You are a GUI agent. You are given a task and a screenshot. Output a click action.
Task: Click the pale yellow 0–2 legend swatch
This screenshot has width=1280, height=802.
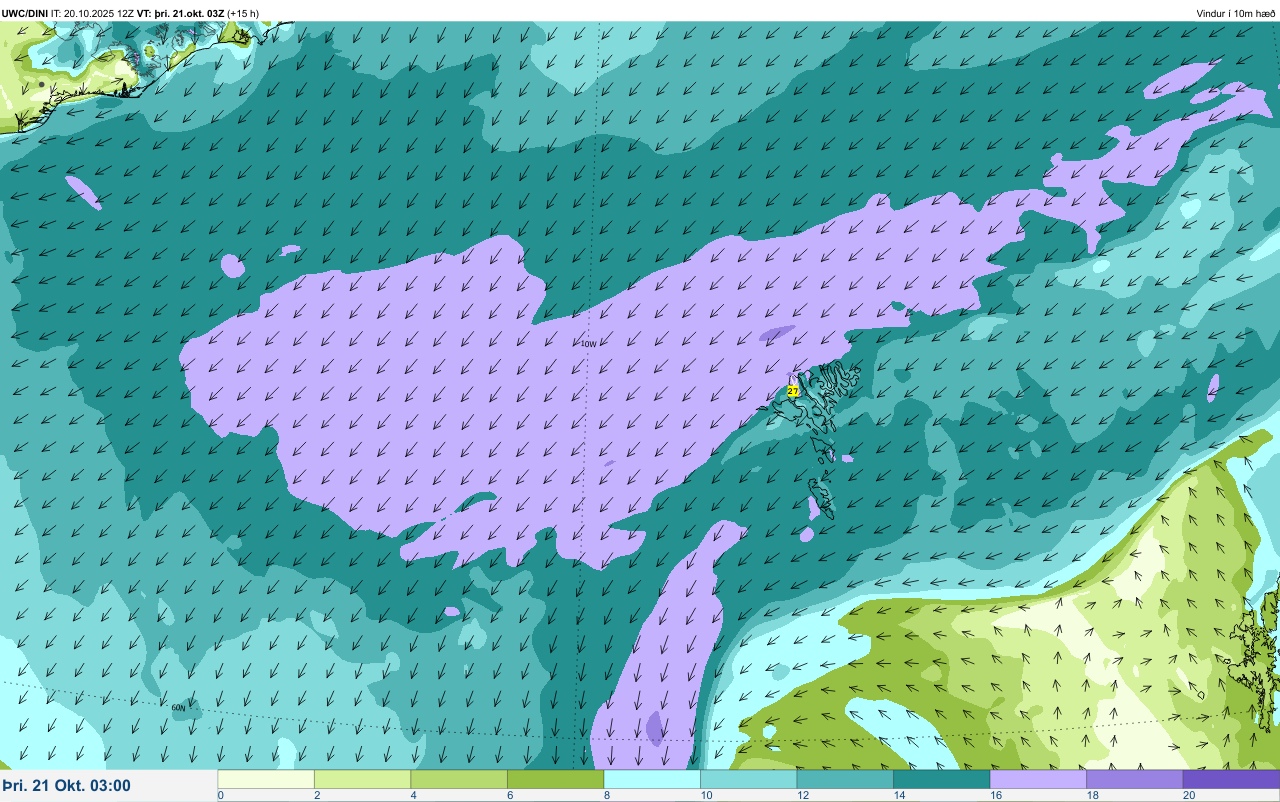tap(266, 779)
